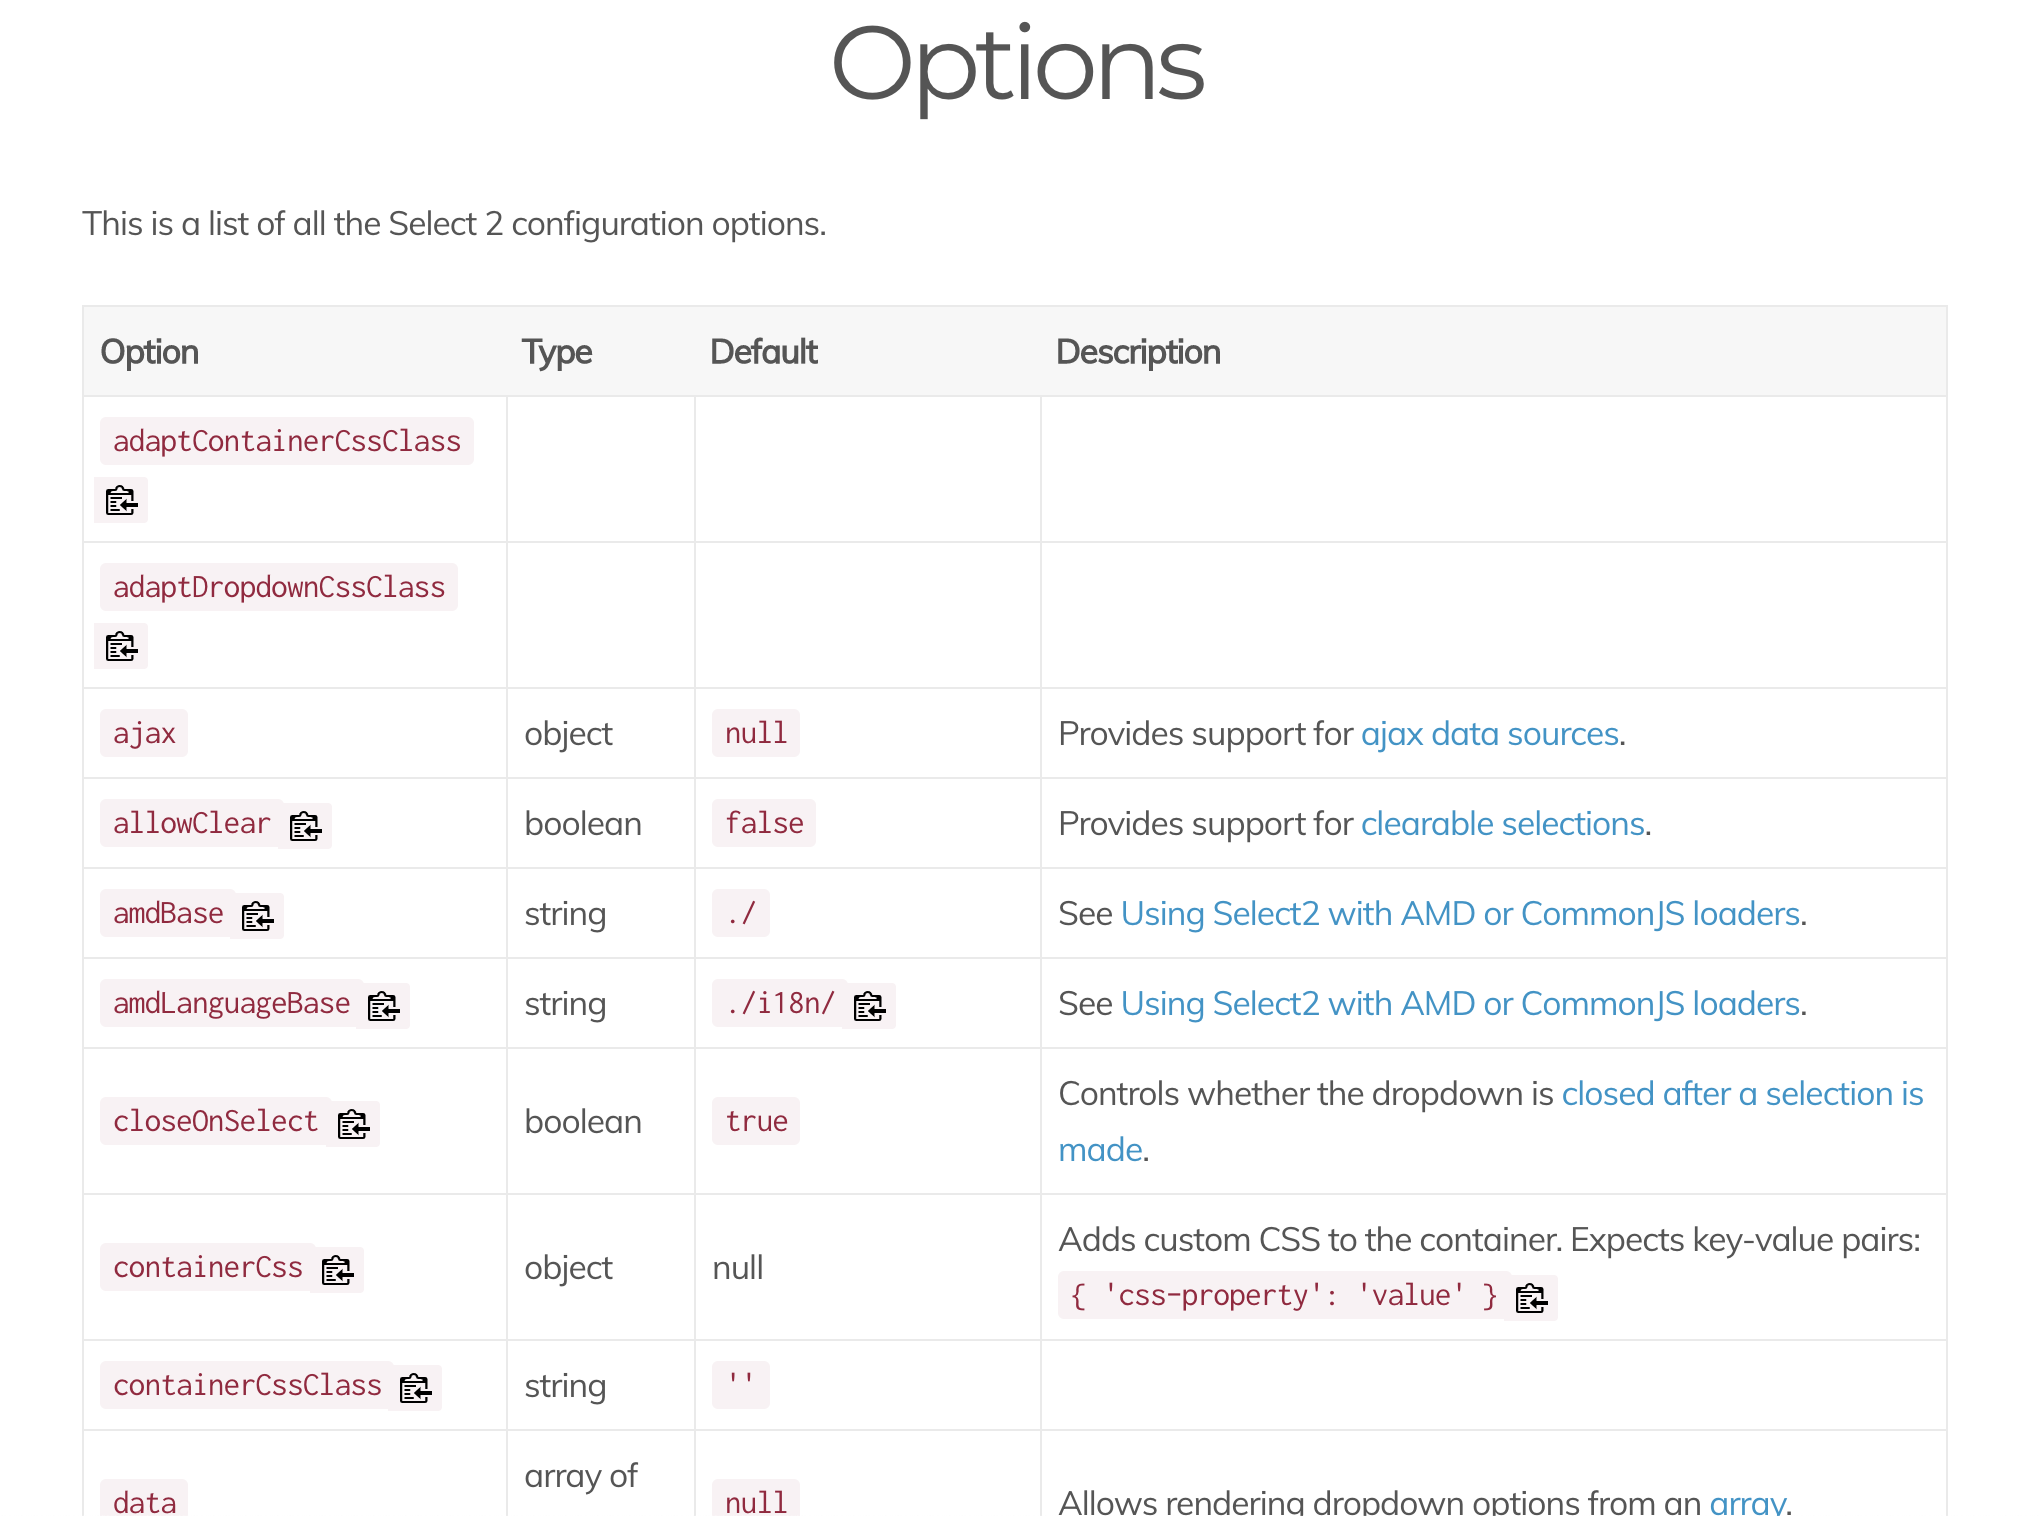Viewport: 2042px width, 1516px height.
Task: Copy the containerCssClass option name
Action: (416, 1388)
